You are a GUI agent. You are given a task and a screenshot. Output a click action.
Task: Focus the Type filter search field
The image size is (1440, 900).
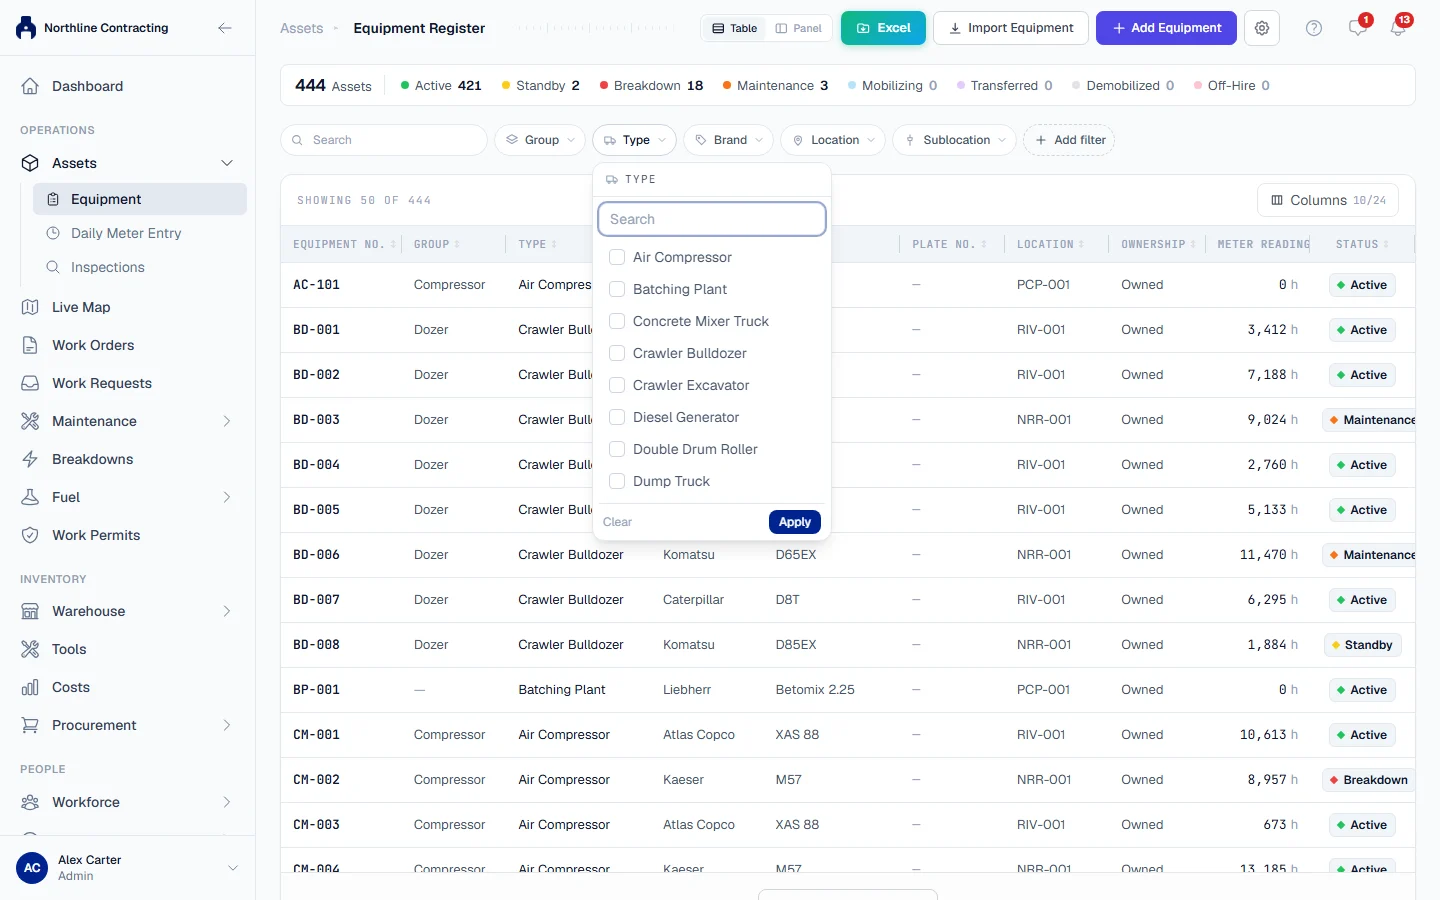(x=712, y=219)
